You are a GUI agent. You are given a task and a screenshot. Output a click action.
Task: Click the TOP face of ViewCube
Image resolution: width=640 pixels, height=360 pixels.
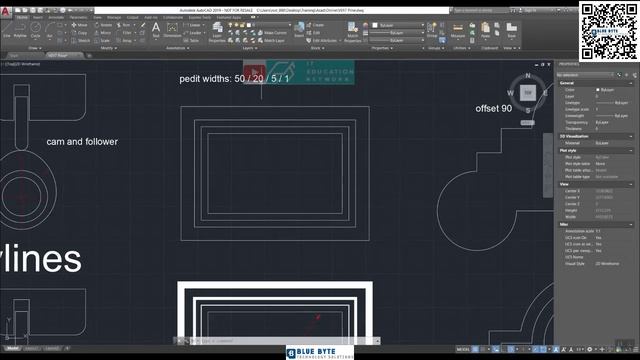pos(528,93)
